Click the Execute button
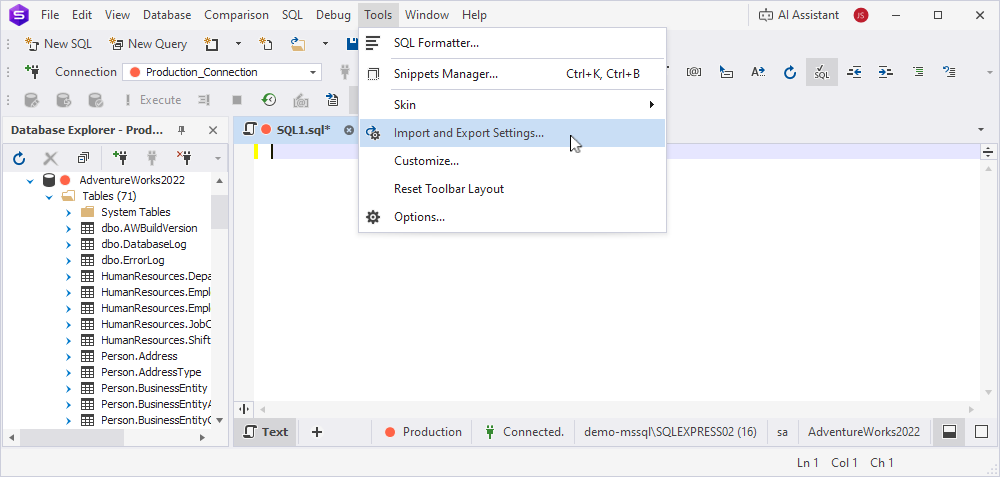Viewport: 1000px width, 477px height. tap(153, 100)
